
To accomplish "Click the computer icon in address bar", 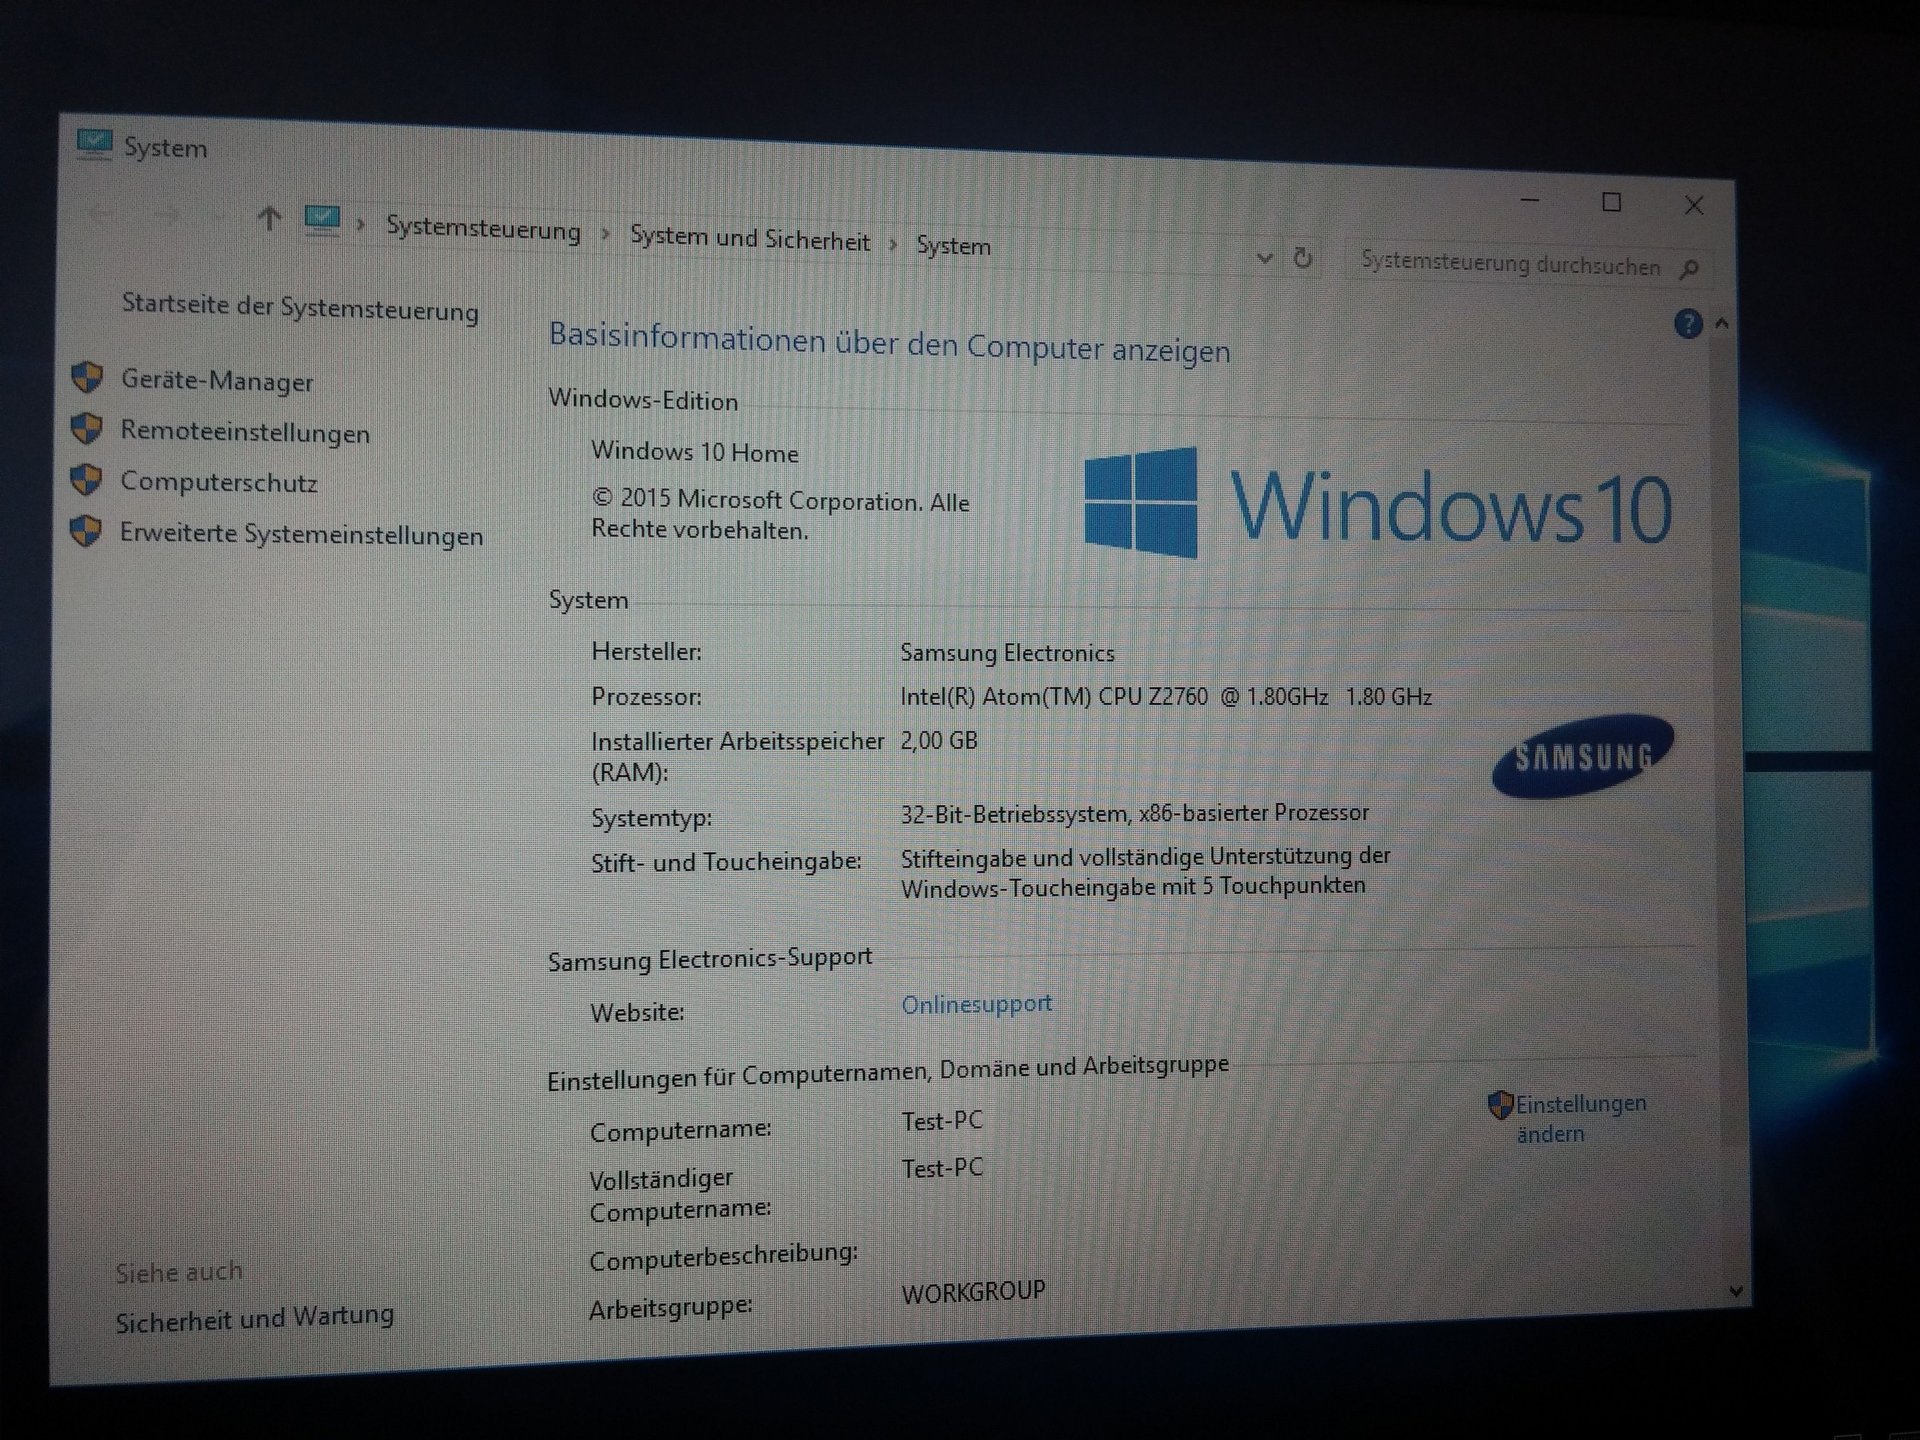I will [x=322, y=220].
